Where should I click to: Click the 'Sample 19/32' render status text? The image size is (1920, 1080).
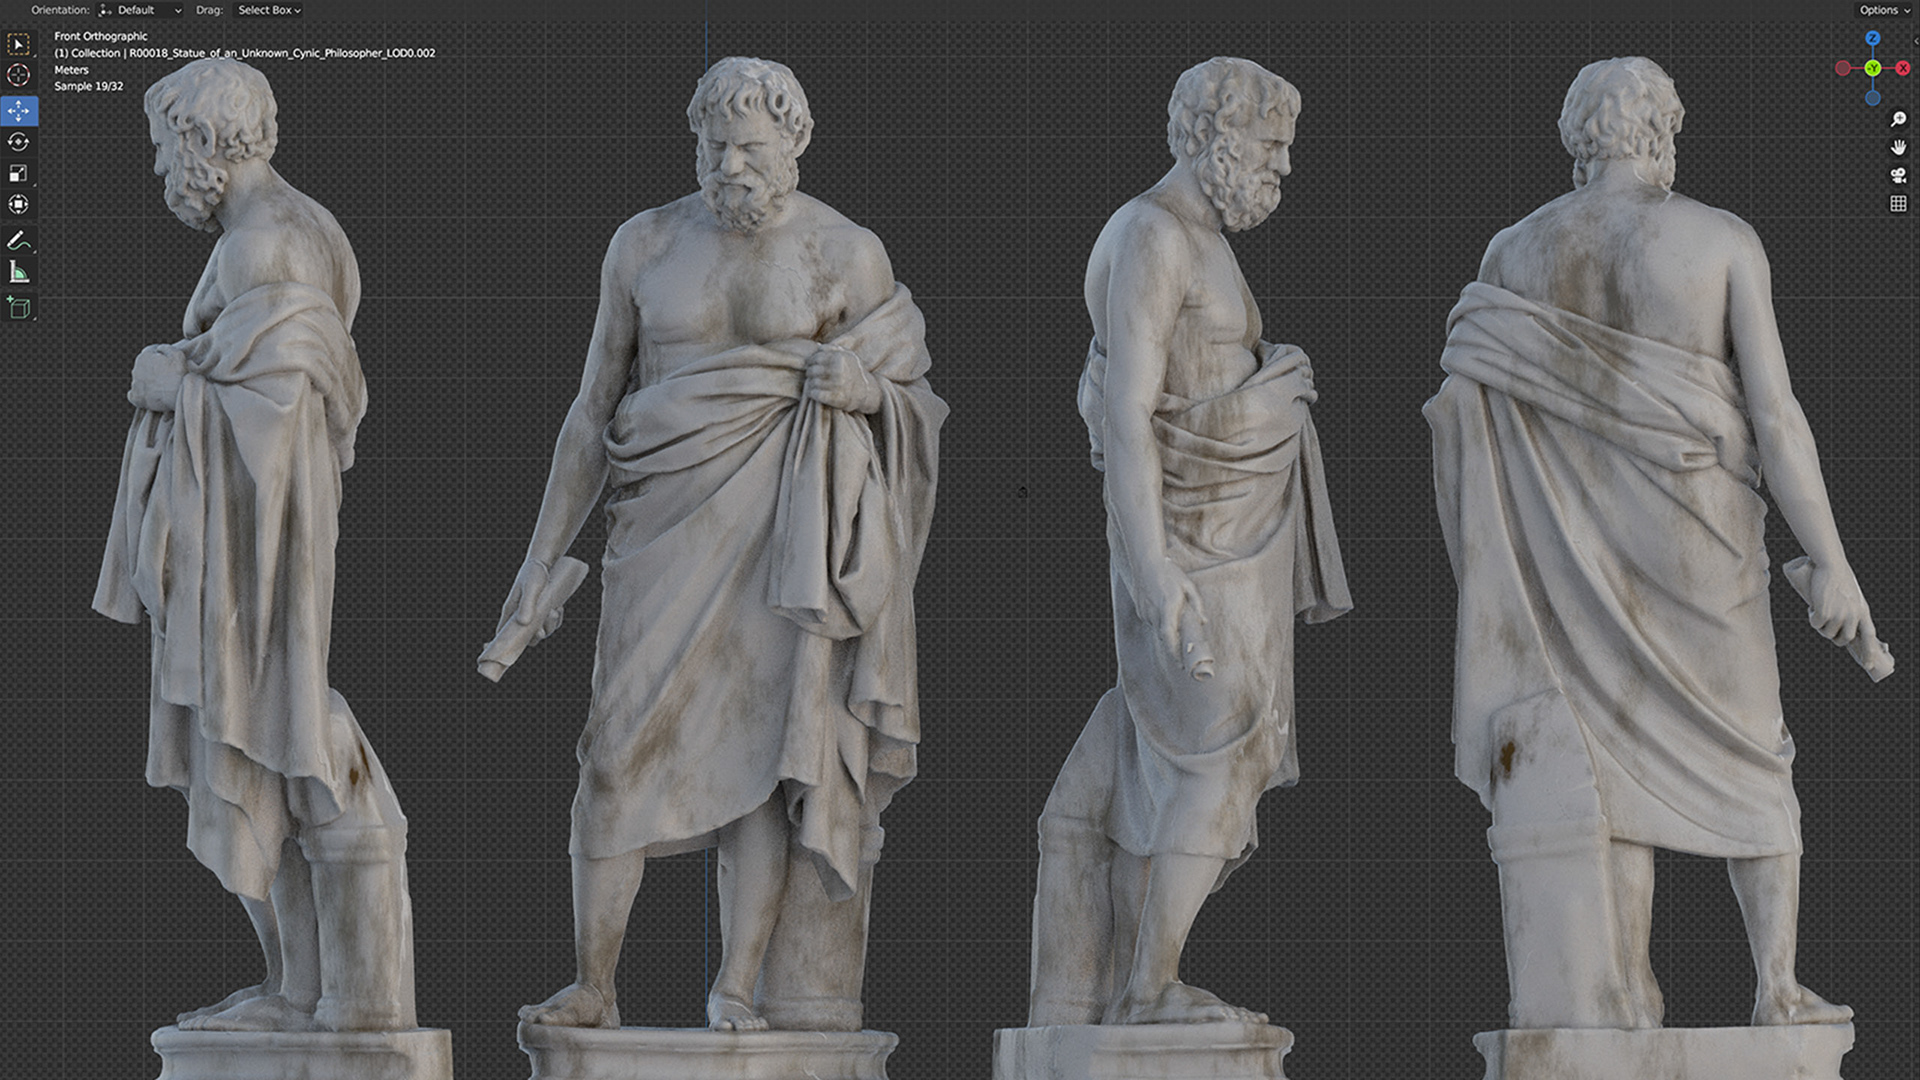coord(89,86)
